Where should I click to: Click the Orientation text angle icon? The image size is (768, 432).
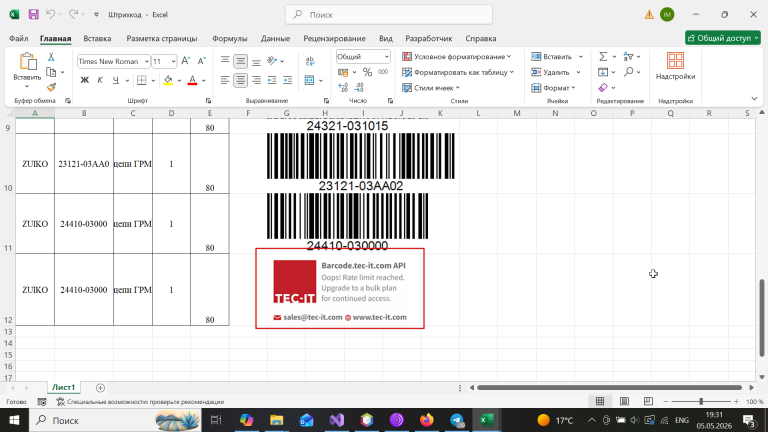tap(272, 61)
